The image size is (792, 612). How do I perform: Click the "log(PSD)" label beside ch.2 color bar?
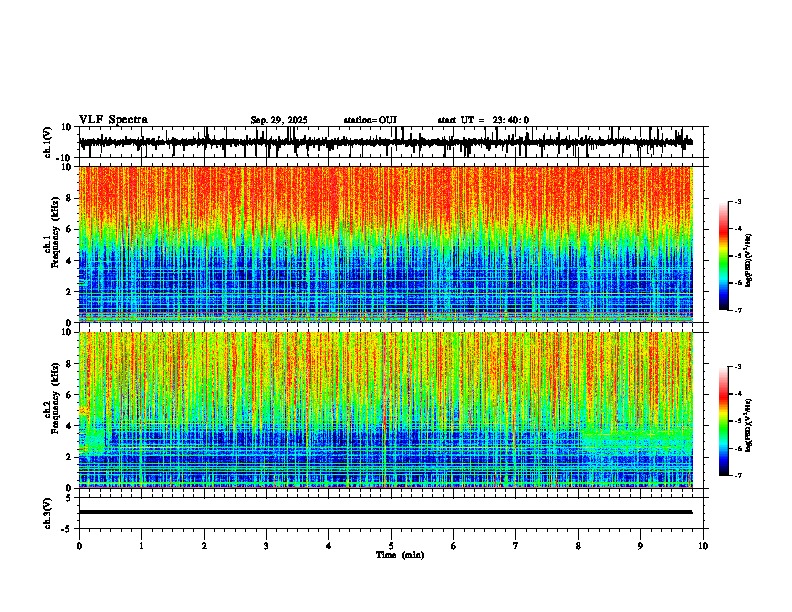[748, 425]
